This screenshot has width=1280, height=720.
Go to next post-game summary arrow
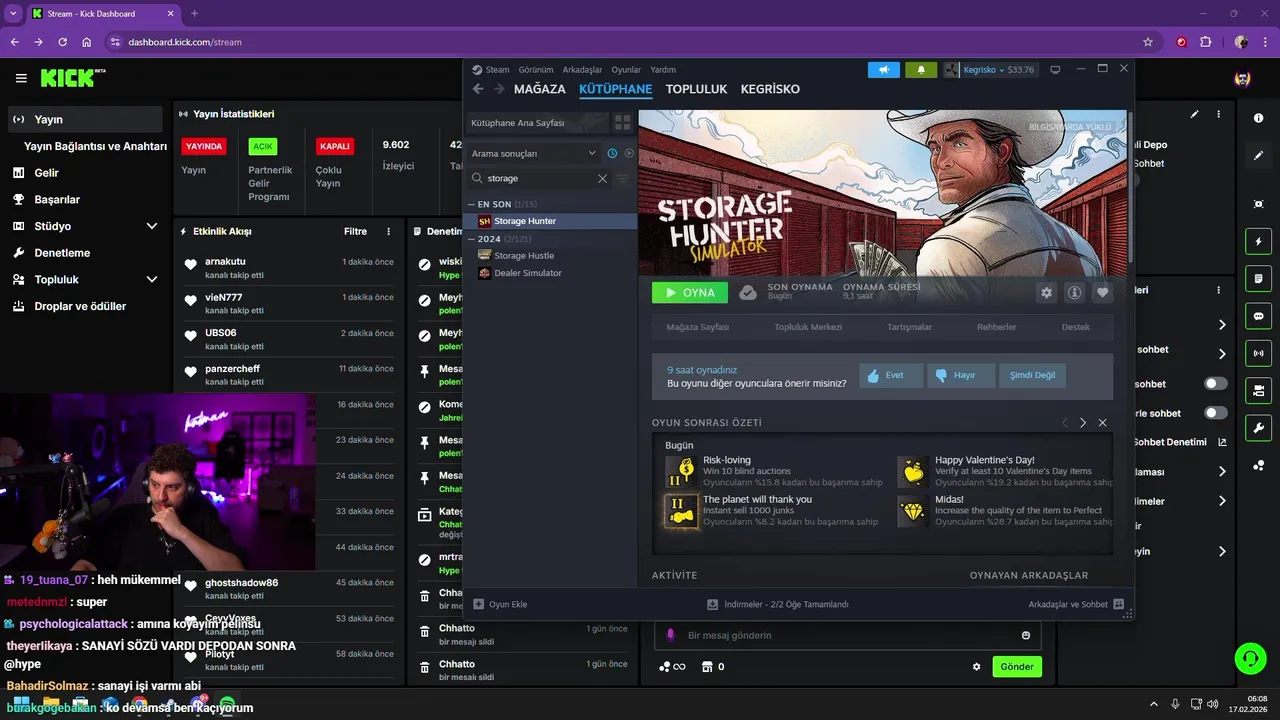point(1083,423)
